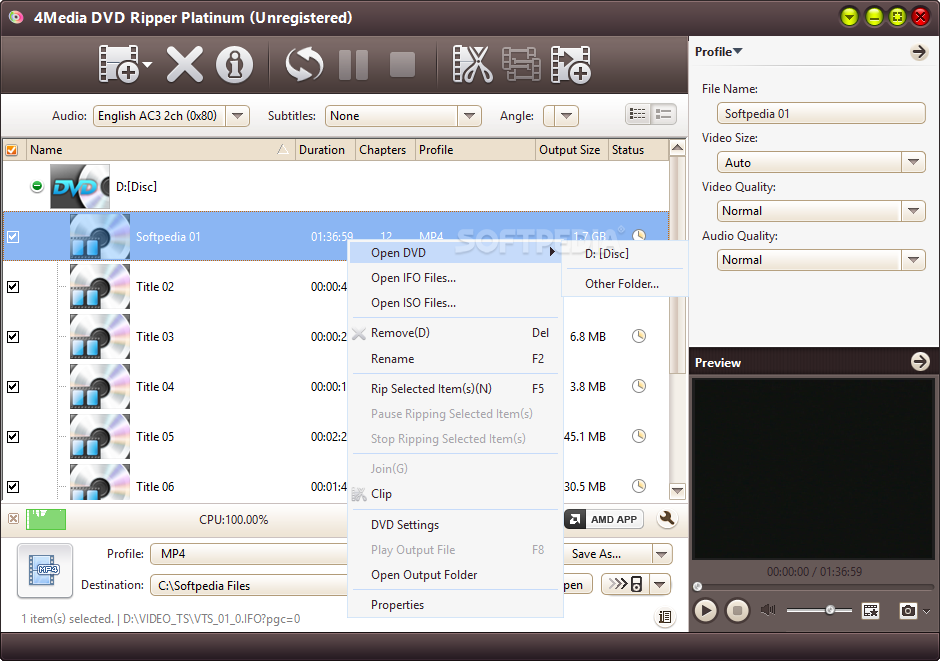
Task: Stop the preview playback
Action: [737, 611]
